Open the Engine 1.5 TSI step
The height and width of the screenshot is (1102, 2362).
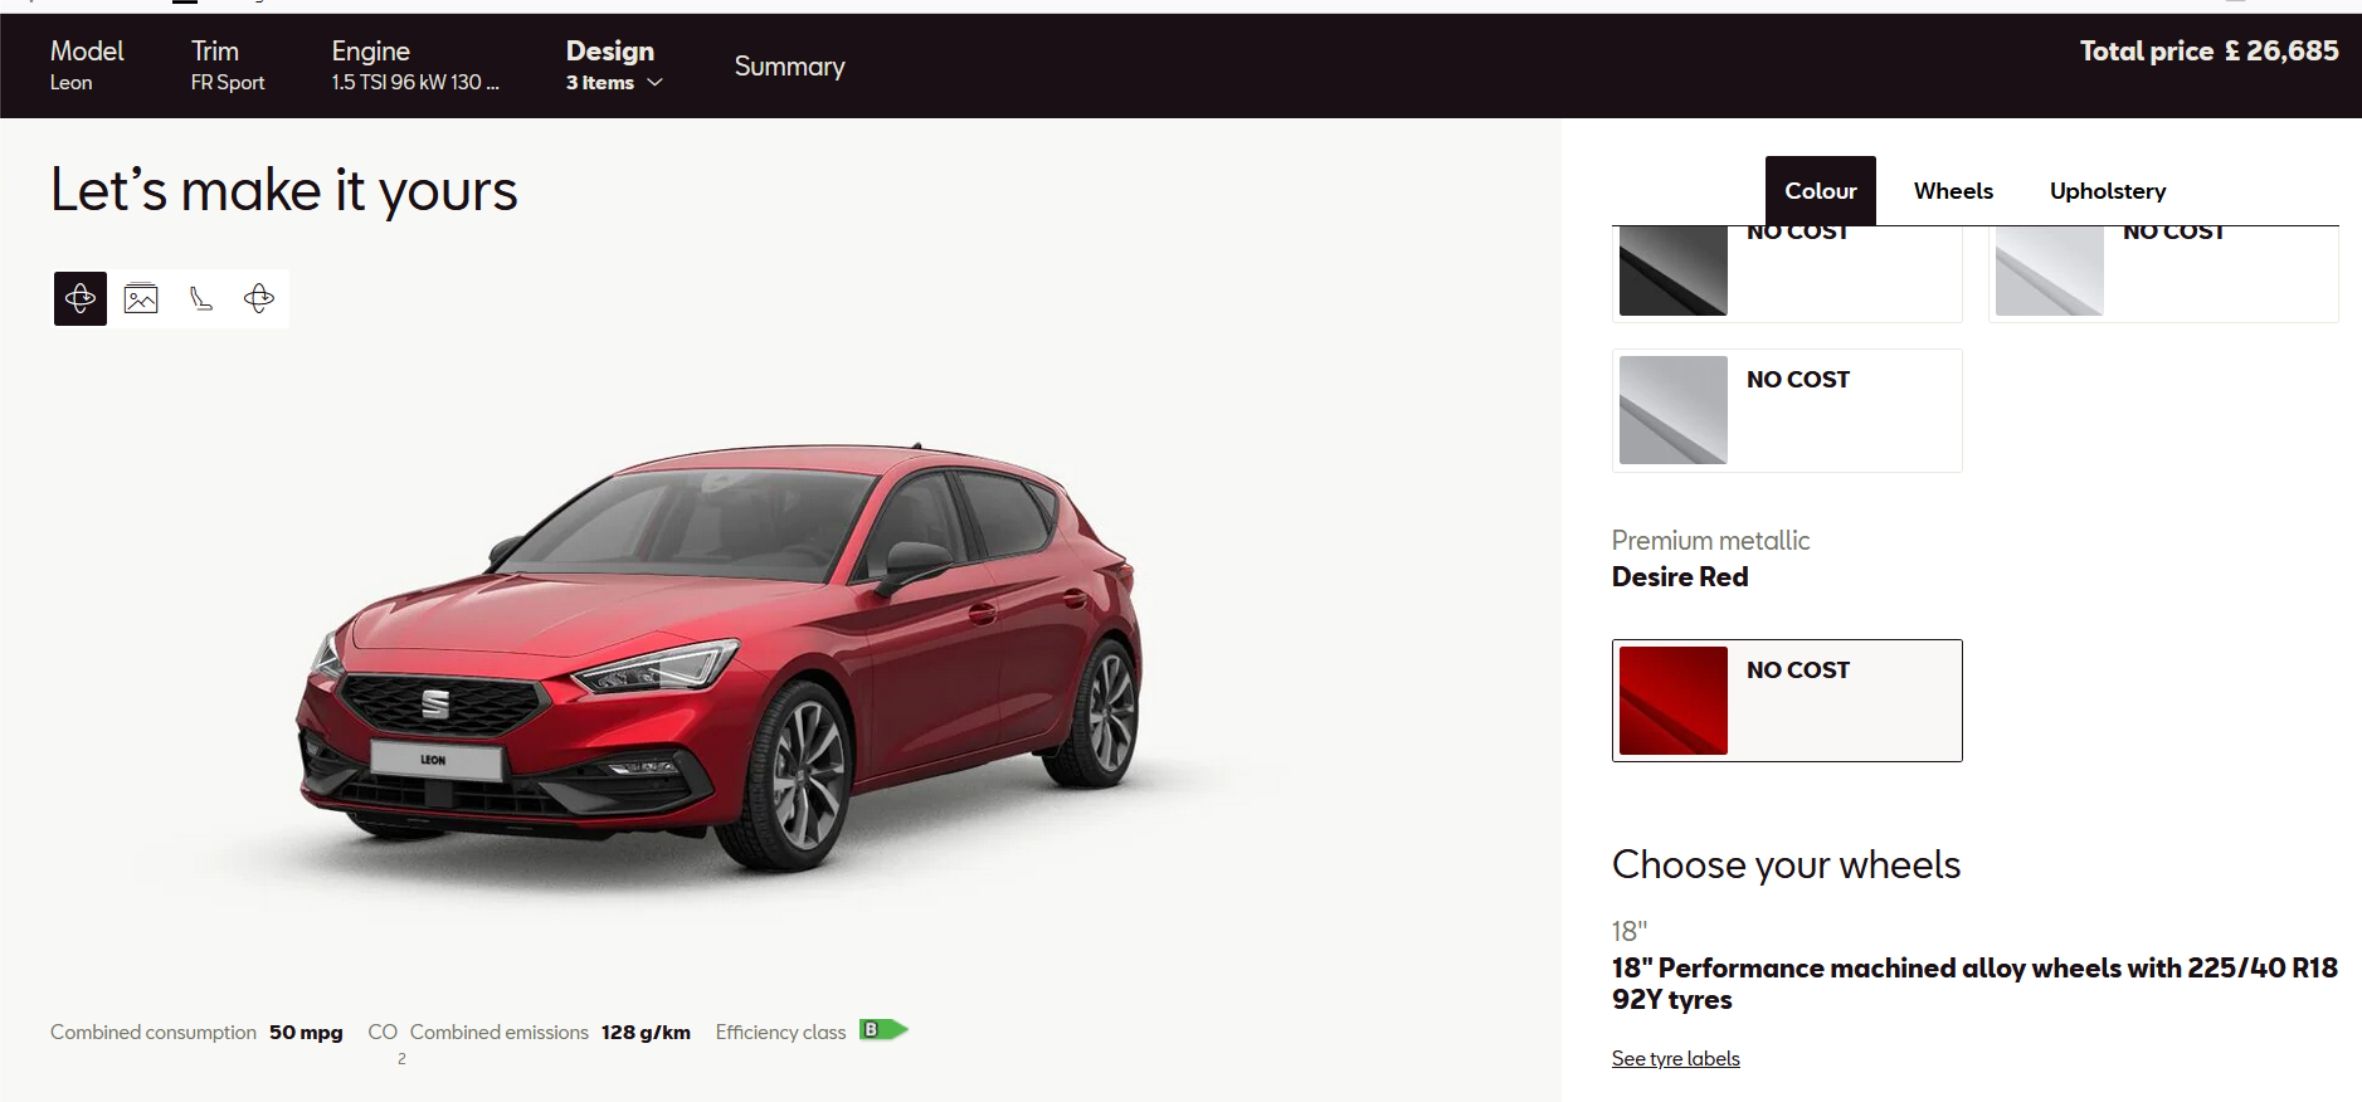point(415,66)
